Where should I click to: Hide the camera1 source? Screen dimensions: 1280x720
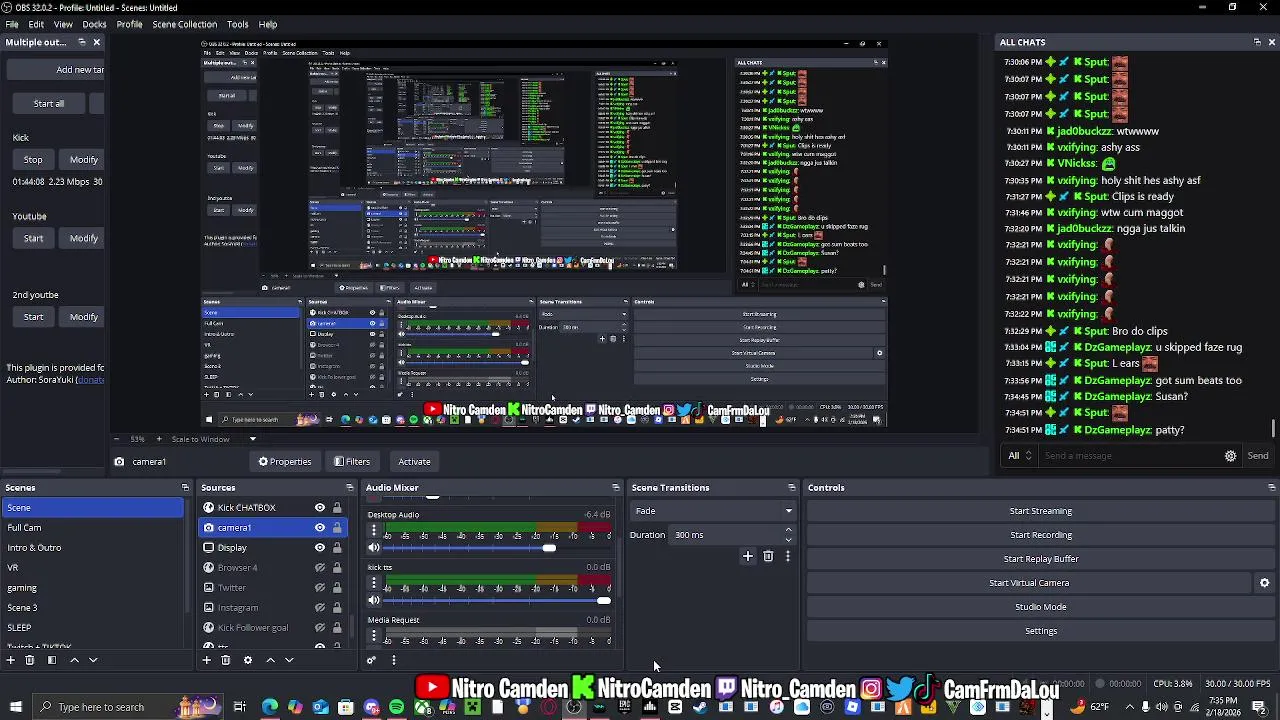(x=320, y=528)
